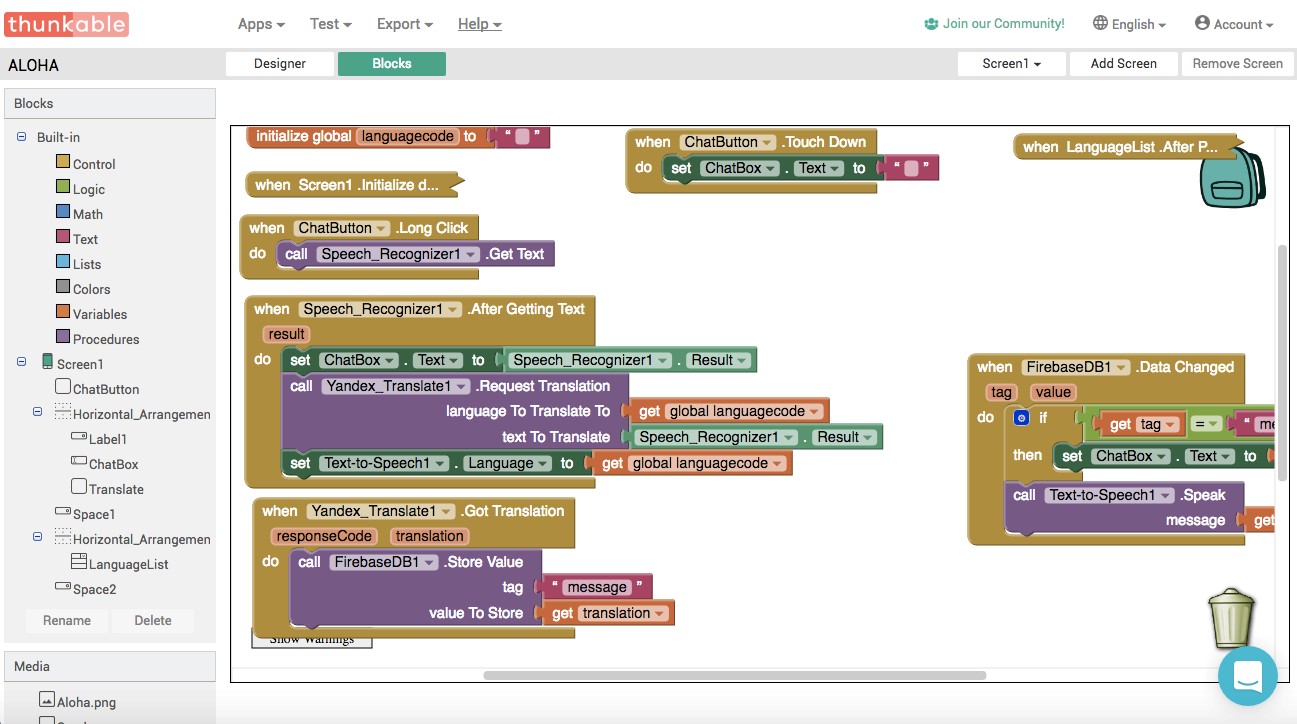Open the Export menu
This screenshot has width=1297, height=724.
[405, 24]
